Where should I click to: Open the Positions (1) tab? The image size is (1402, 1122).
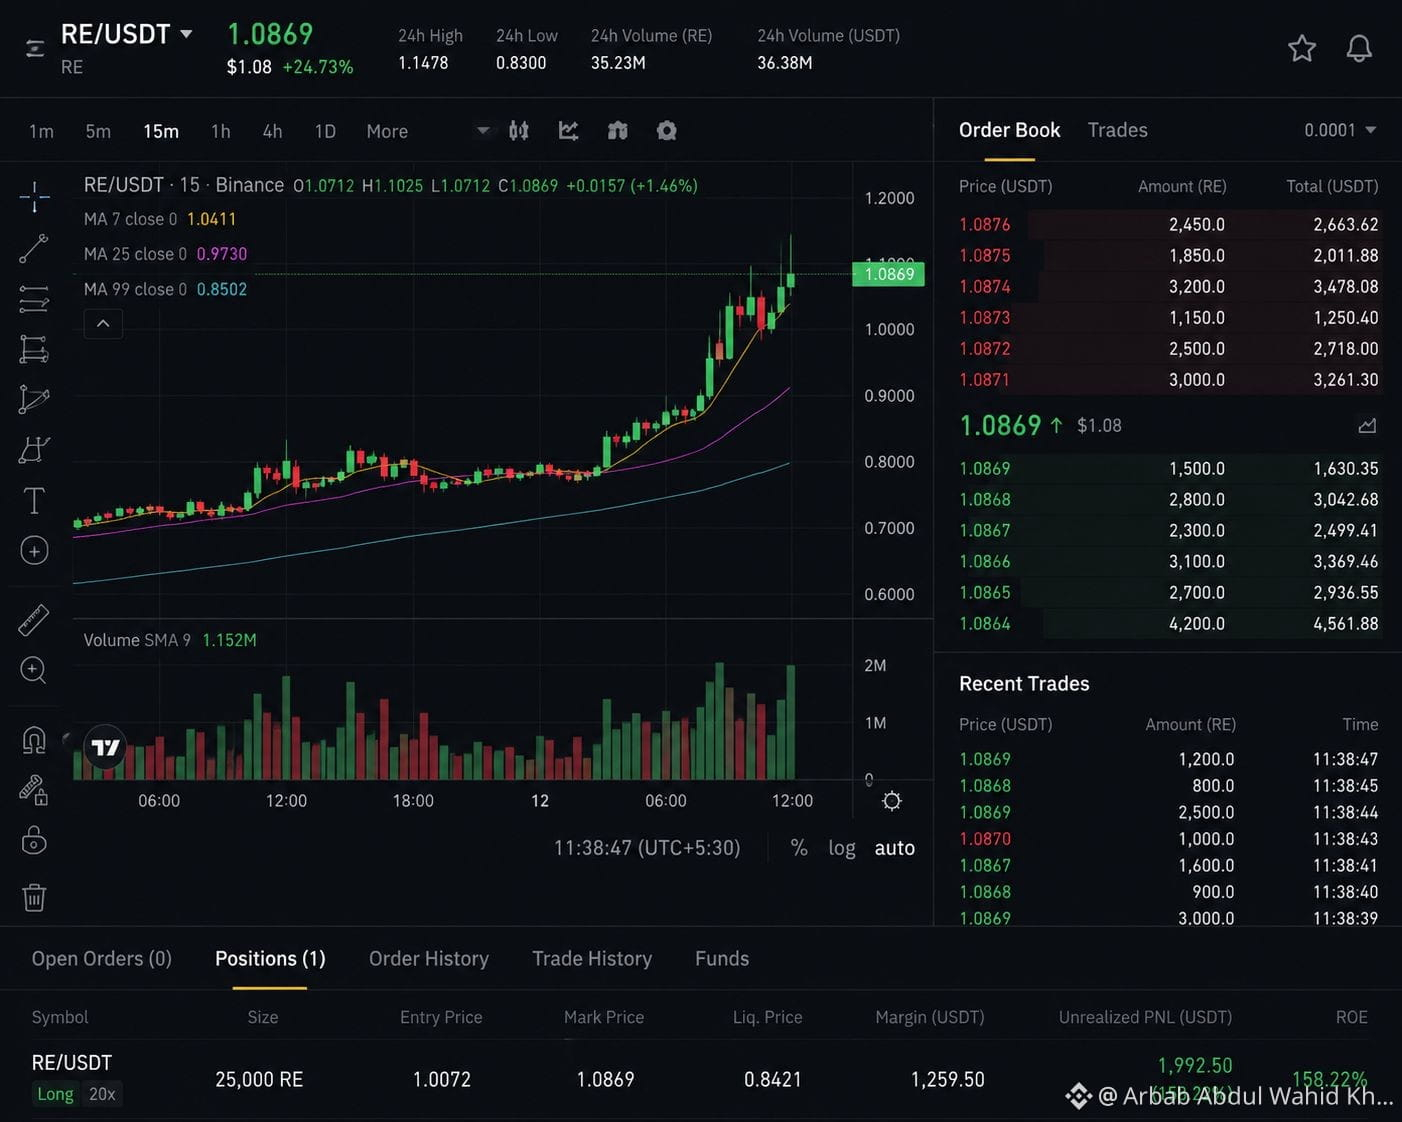coord(270,958)
